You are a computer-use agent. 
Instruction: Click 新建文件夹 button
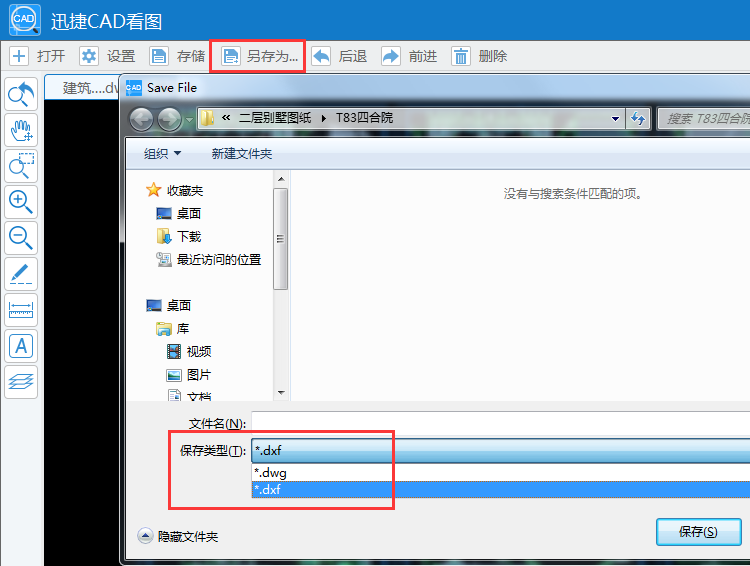coord(242,154)
